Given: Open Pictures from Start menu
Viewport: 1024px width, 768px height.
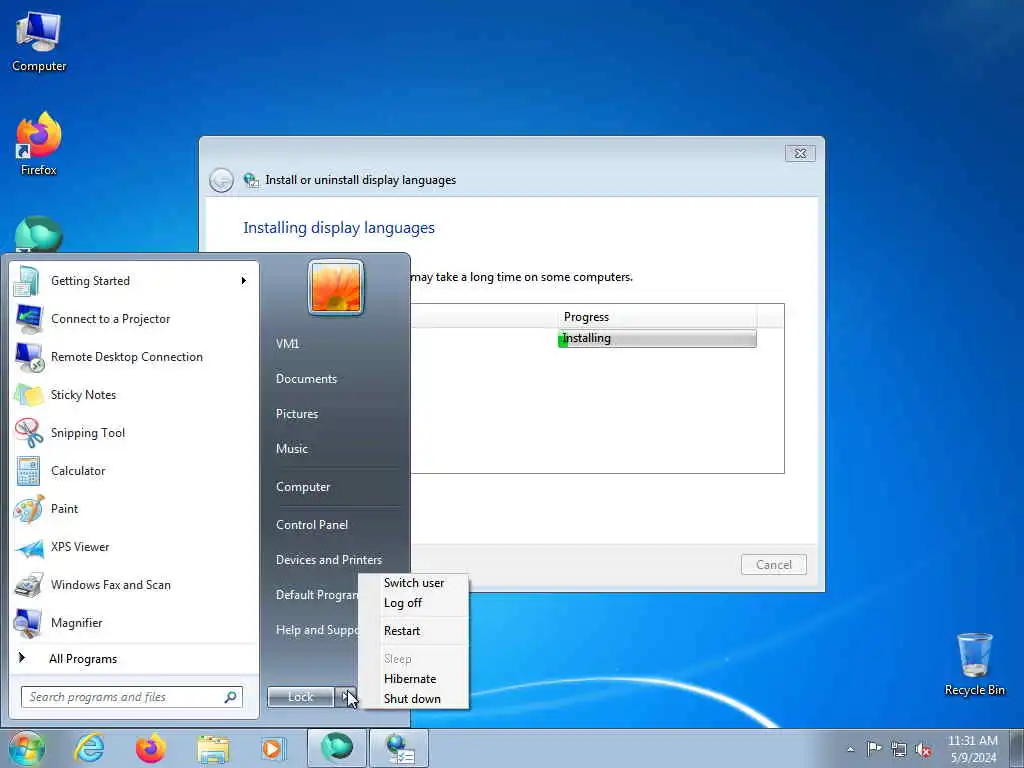Looking at the screenshot, I should pyautogui.click(x=297, y=414).
